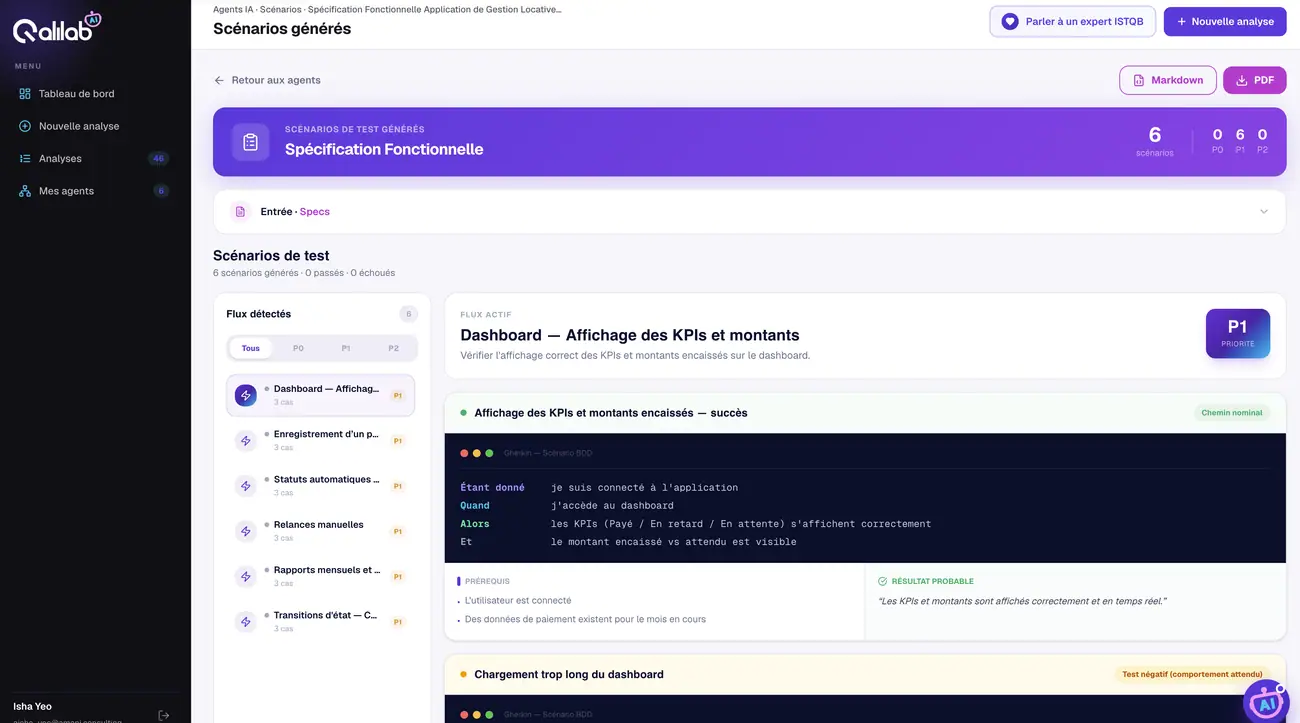This screenshot has height=723, width=1300.
Task: Select the Tous filter tab
Action: 251,348
